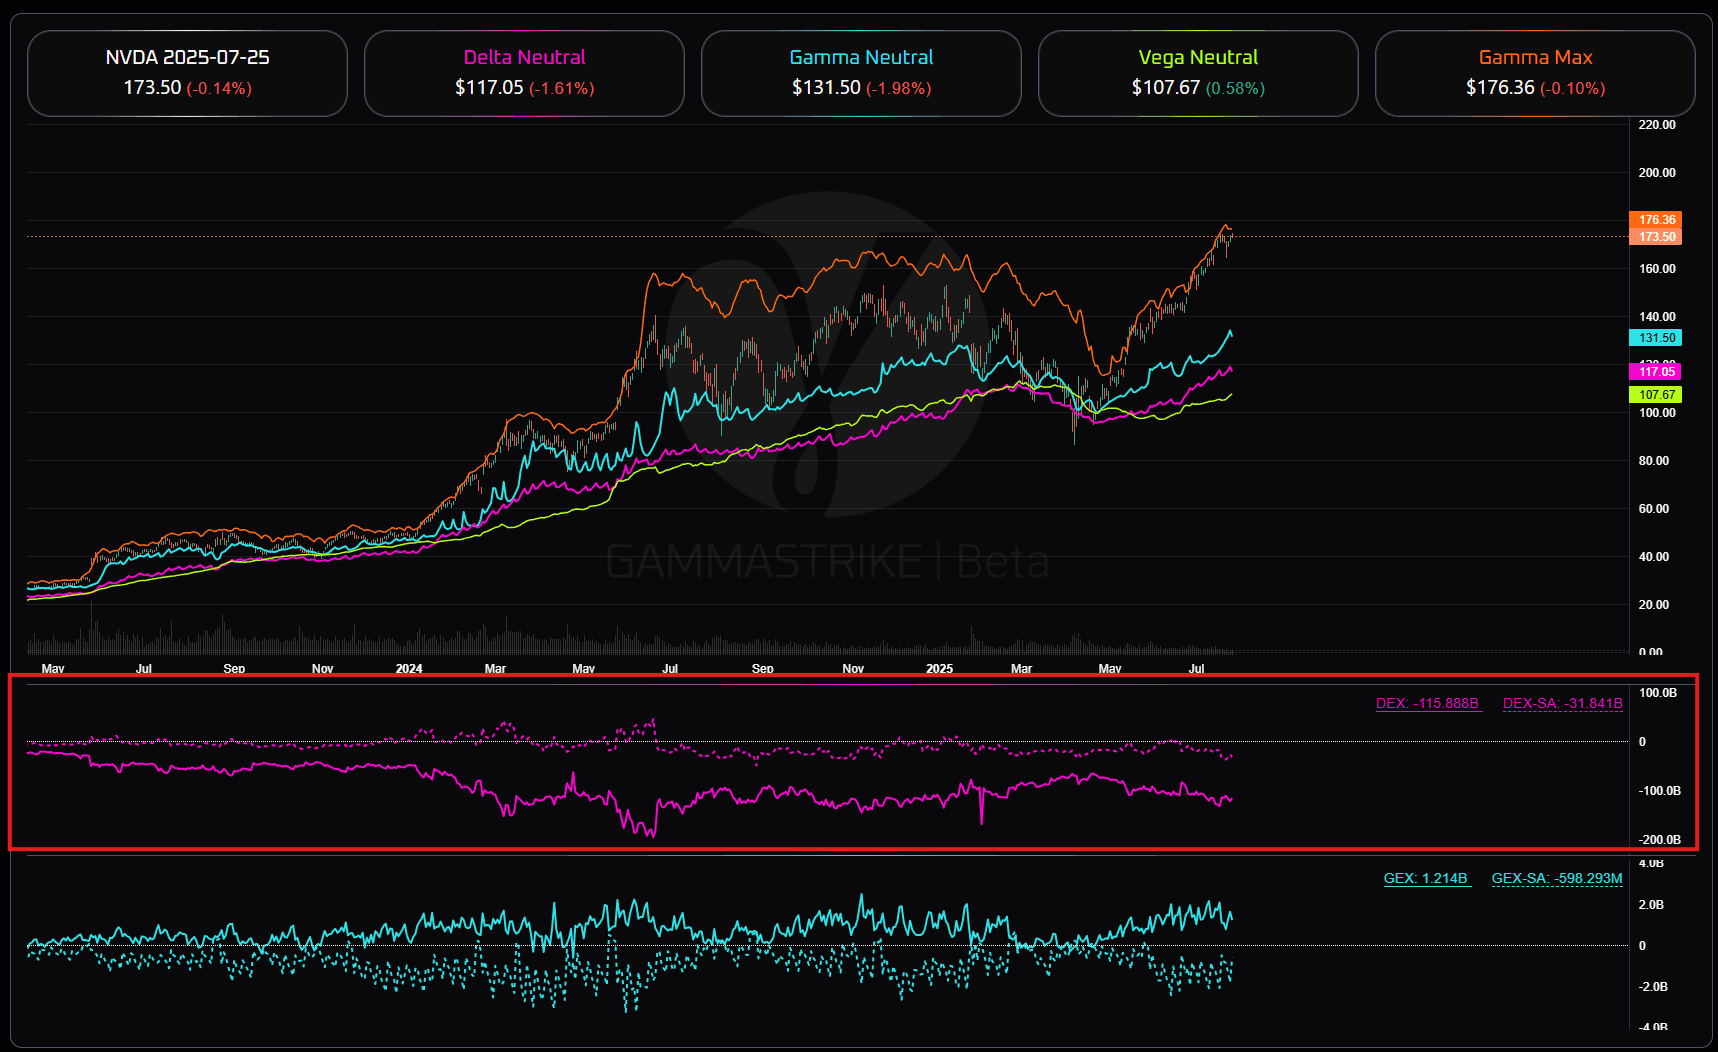1718x1052 pixels.
Task: Click the NVDA 2025-07-25 ticker card
Action: pos(187,73)
